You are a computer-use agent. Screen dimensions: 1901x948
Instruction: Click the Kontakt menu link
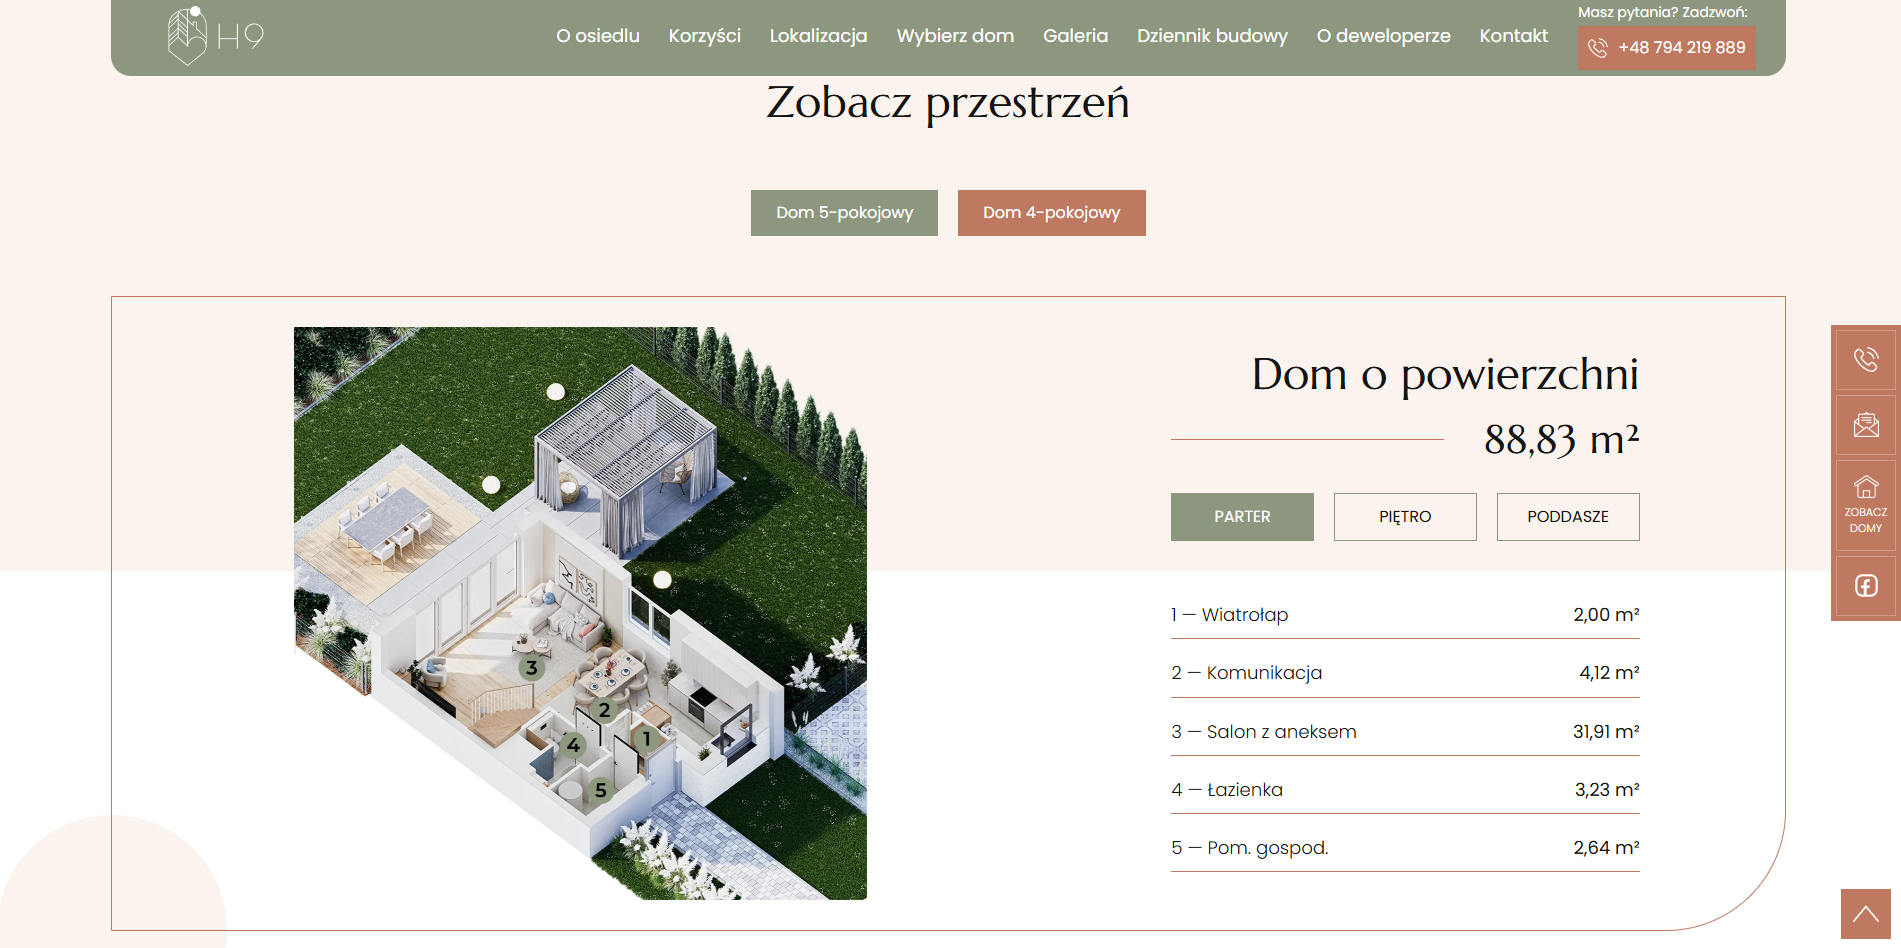point(1513,36)
